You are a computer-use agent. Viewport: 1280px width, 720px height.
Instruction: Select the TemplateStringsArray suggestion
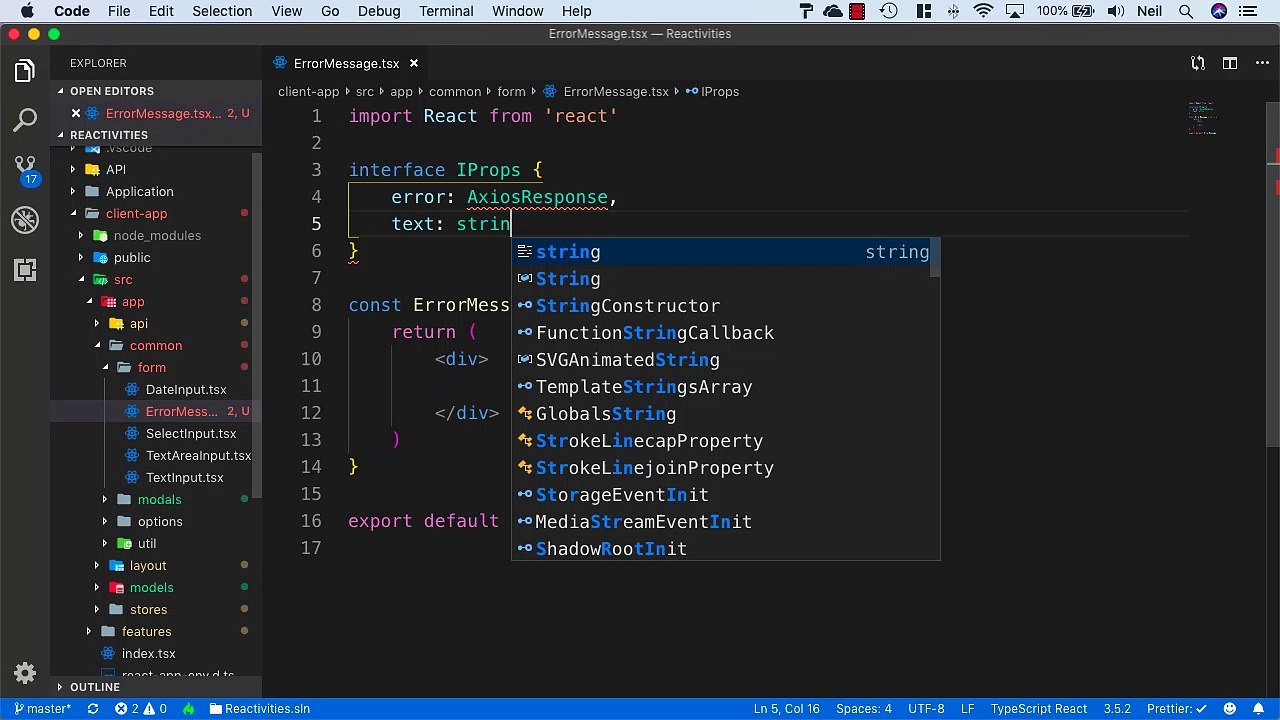point(725,387)
